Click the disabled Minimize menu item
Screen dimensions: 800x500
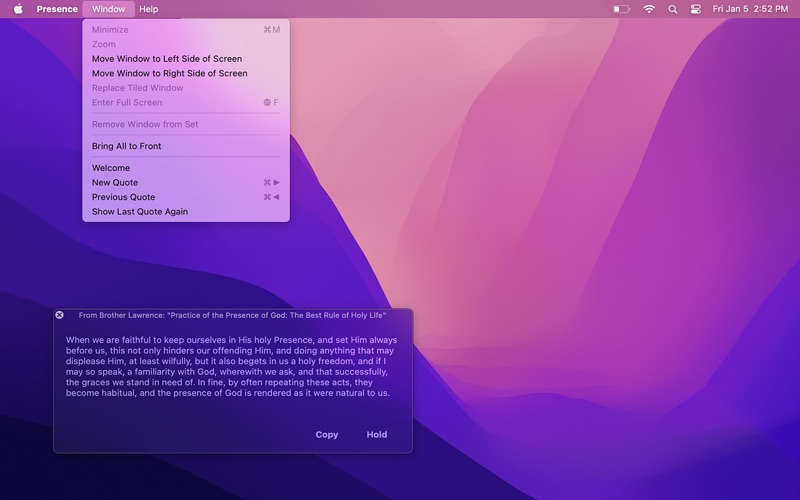point(186,30)
